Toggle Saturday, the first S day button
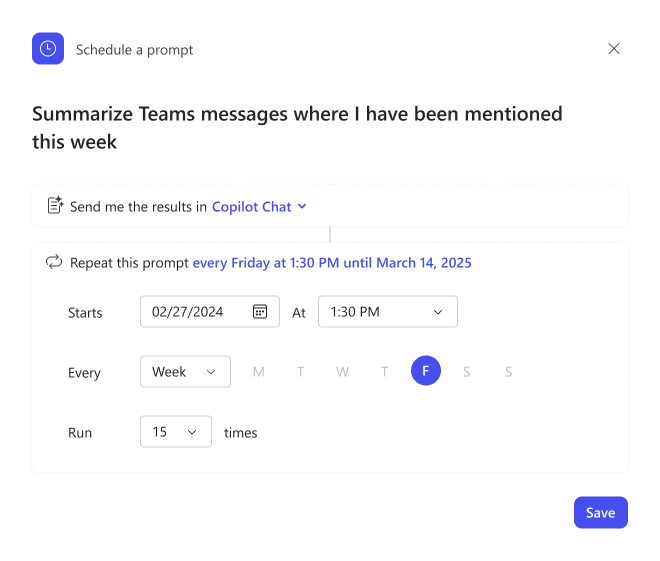This screenshot has width=660, height=561. [466, 371]
